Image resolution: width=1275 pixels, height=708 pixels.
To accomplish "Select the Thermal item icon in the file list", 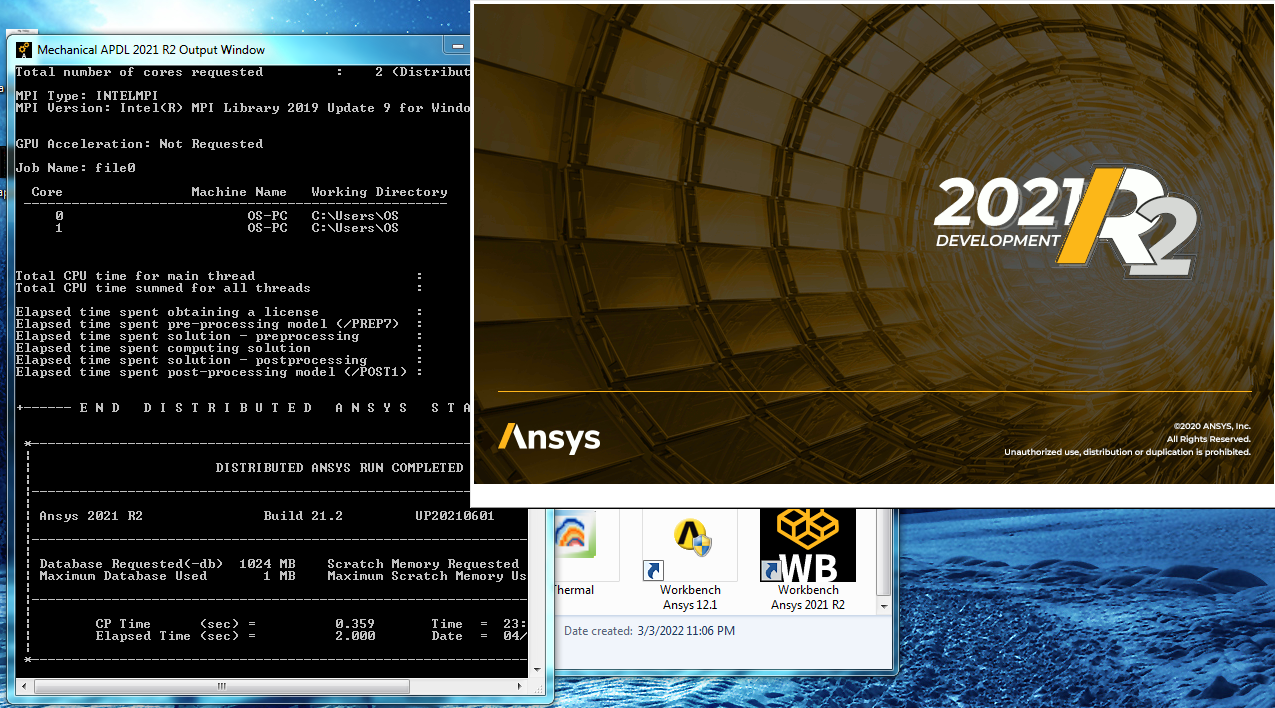I will tap(575, 535).
